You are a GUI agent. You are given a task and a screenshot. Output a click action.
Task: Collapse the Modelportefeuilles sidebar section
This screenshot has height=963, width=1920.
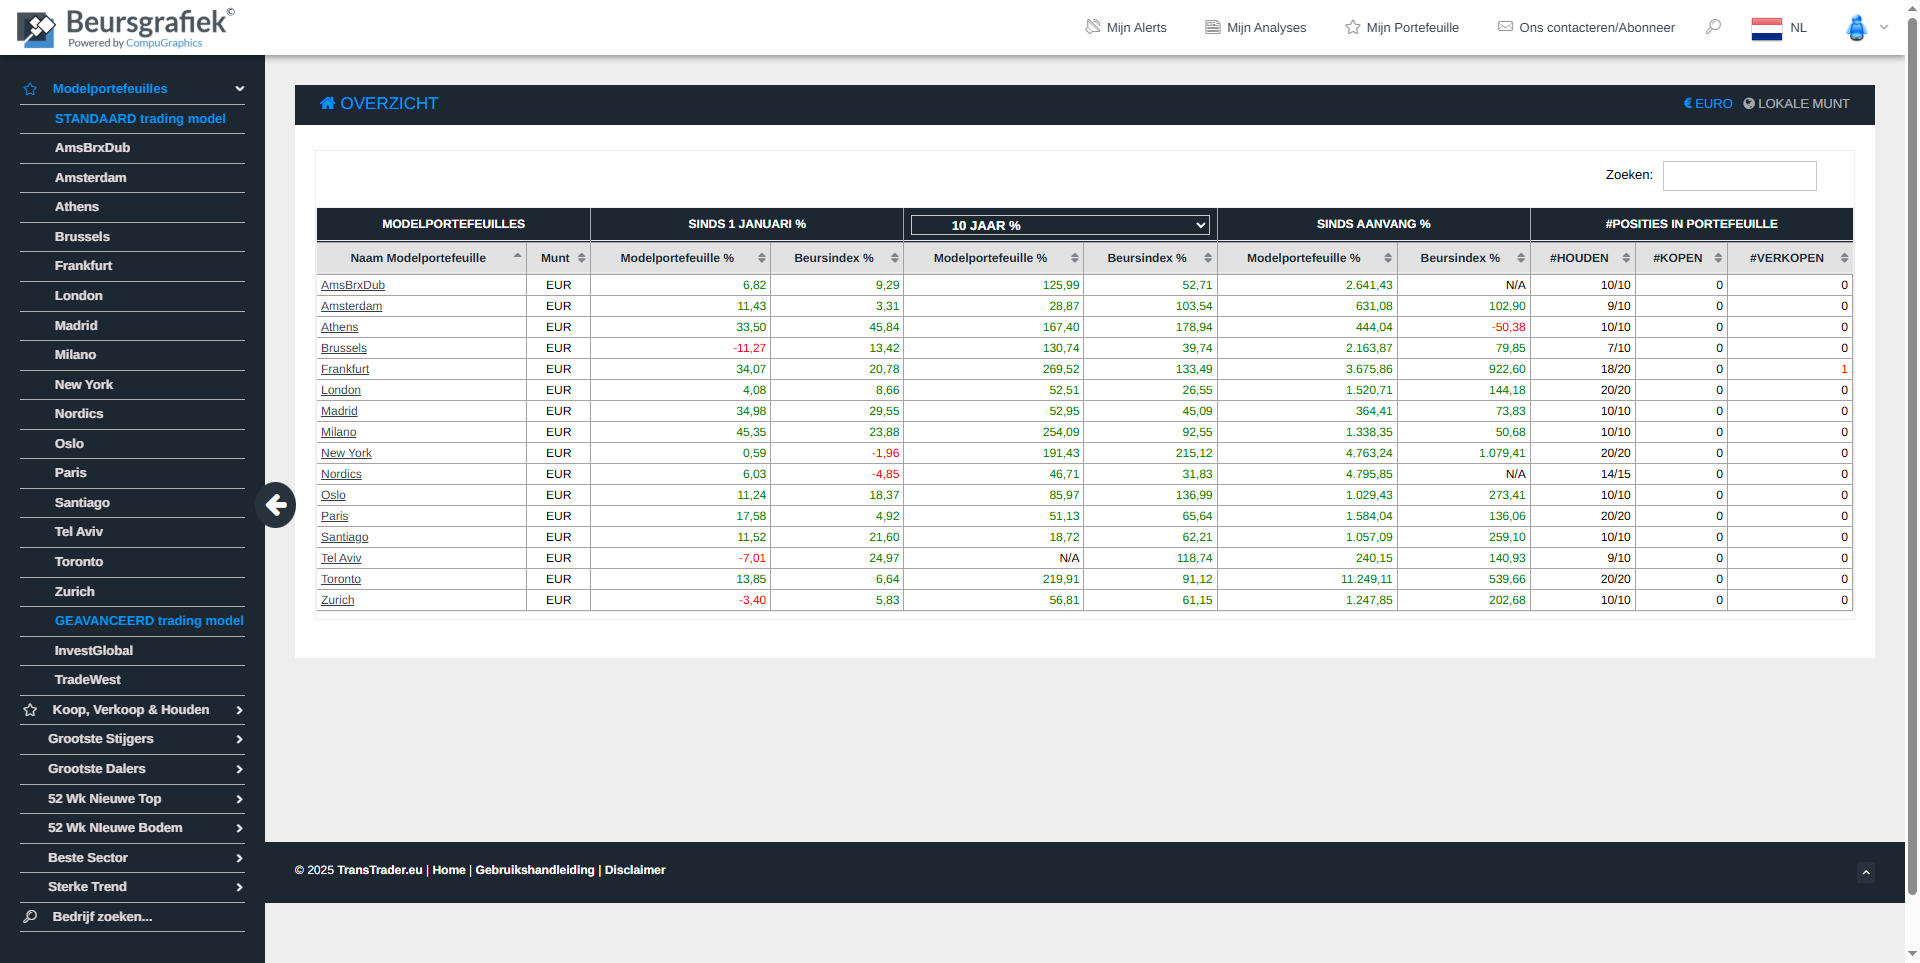point(132,89)
